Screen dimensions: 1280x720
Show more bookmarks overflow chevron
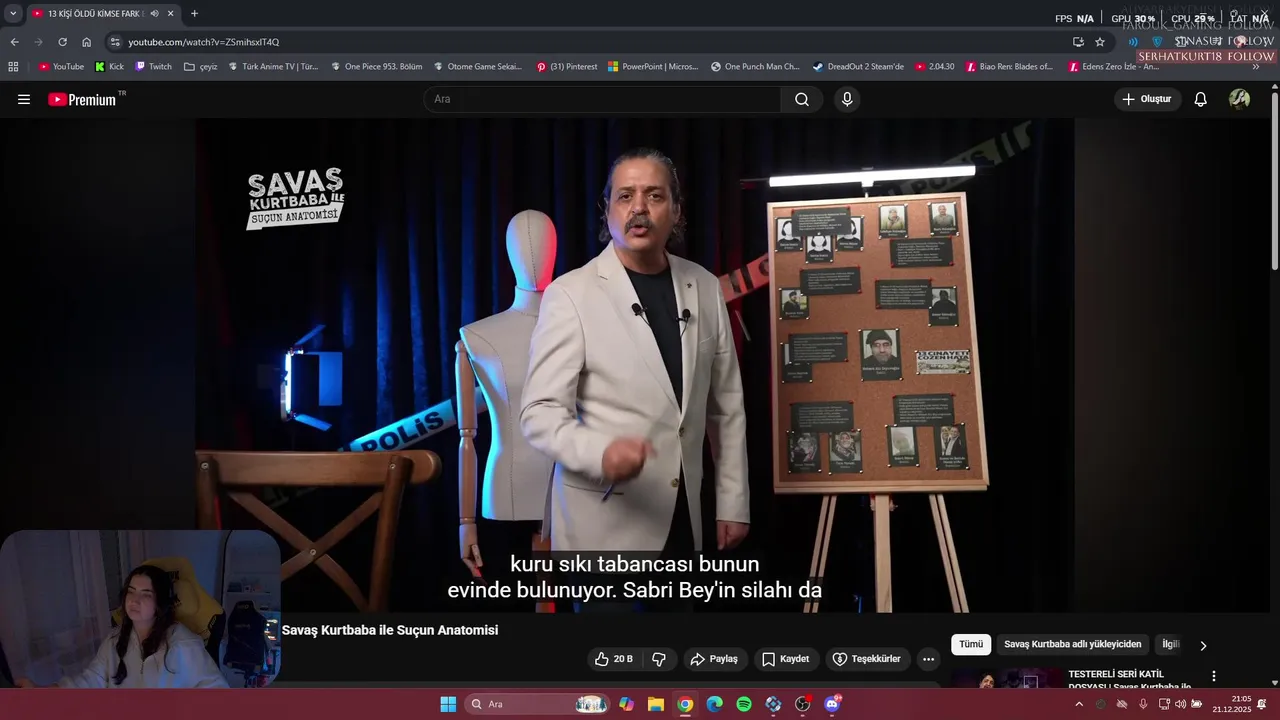pos(1256,67)
